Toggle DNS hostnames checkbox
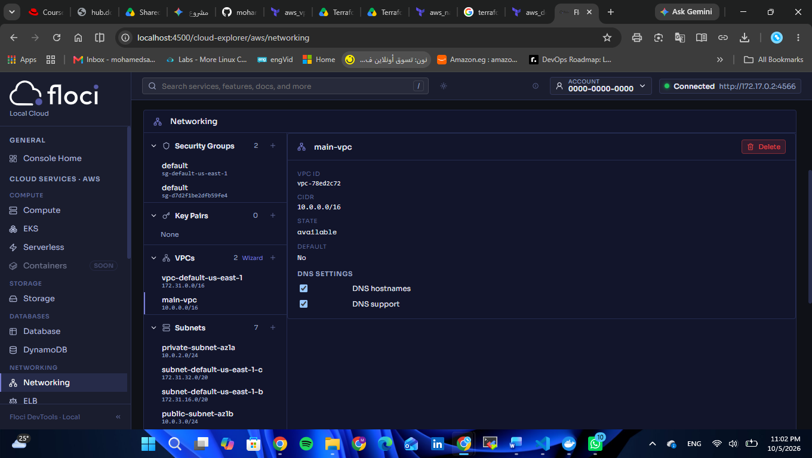Viewport: 812px width, 458px height. [x=303, y=289]
